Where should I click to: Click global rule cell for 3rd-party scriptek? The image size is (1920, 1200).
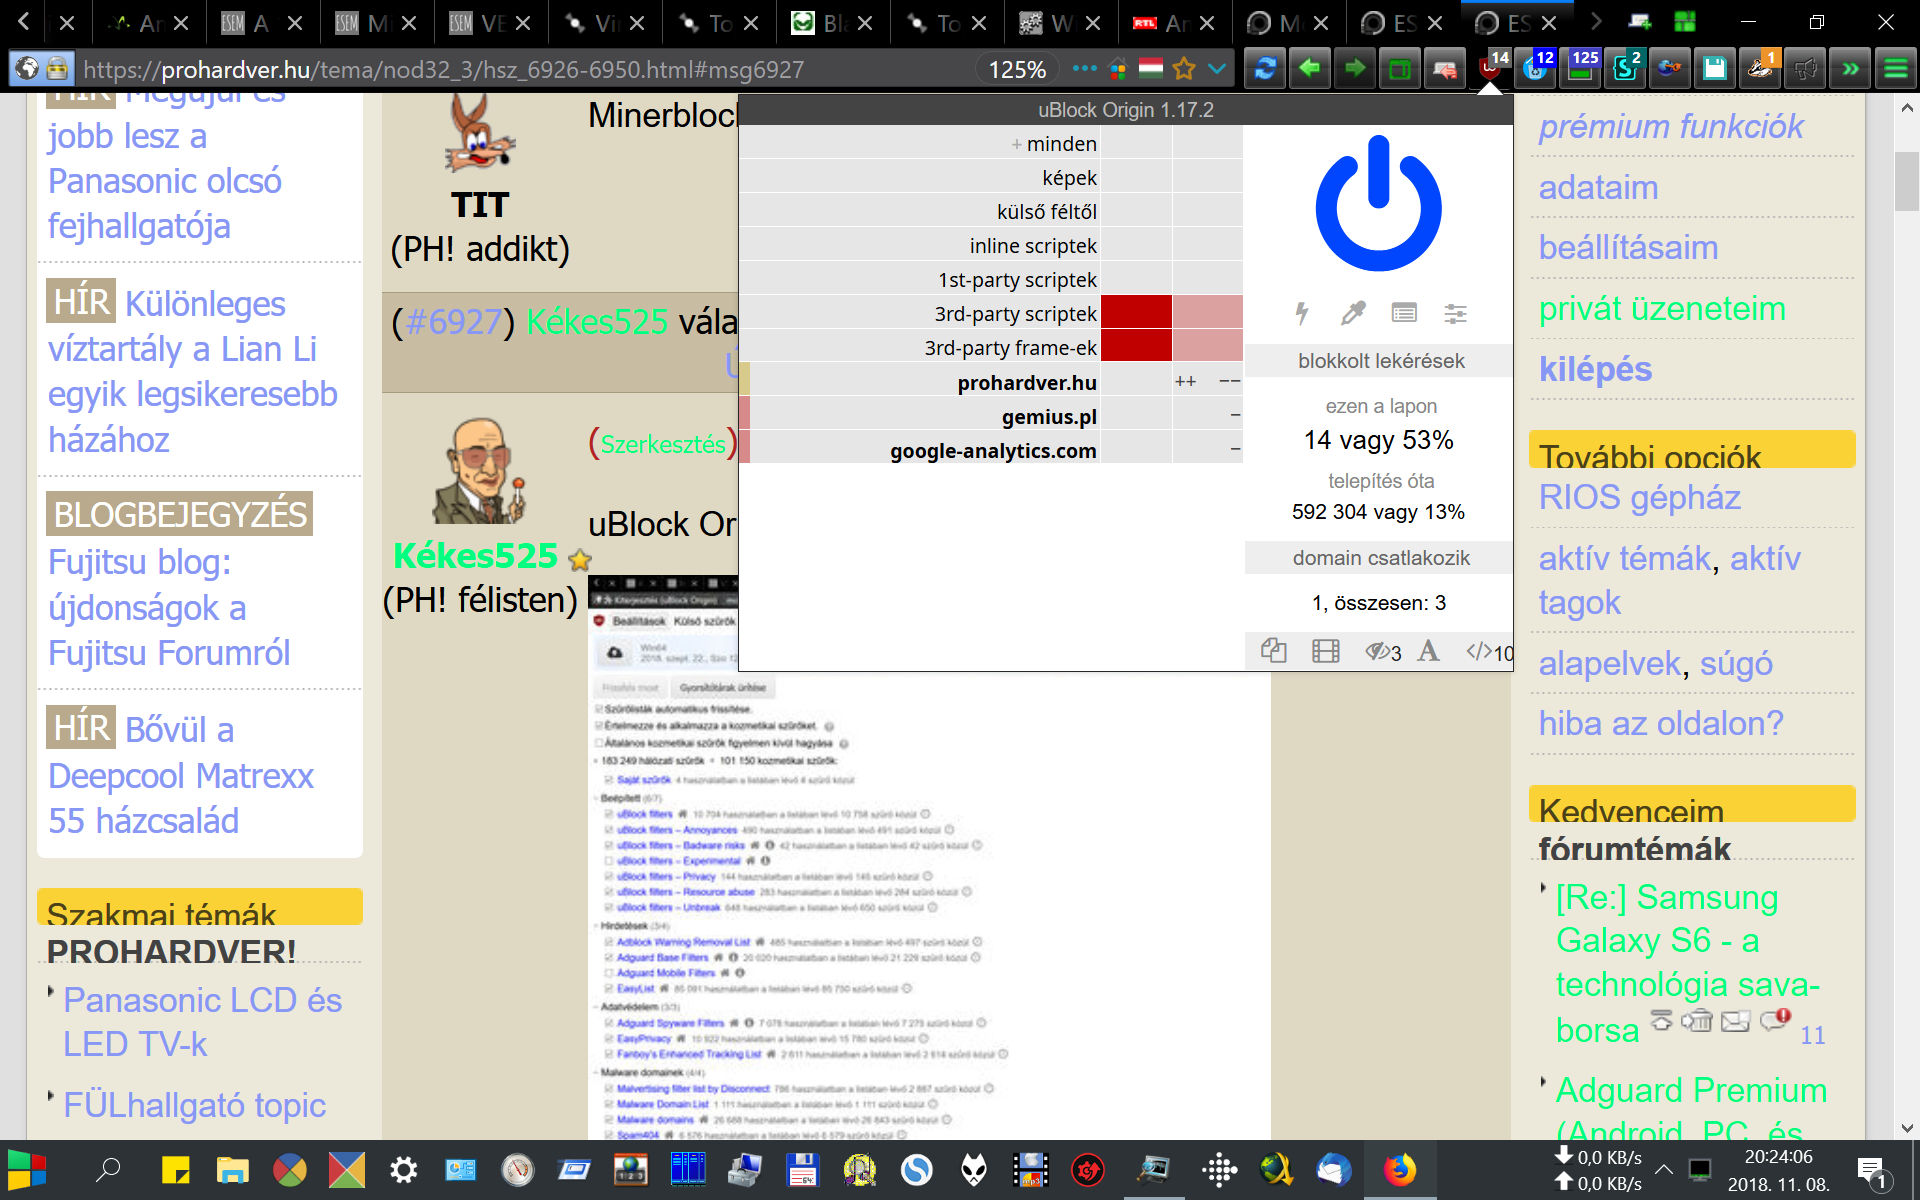pos(1136,313)
